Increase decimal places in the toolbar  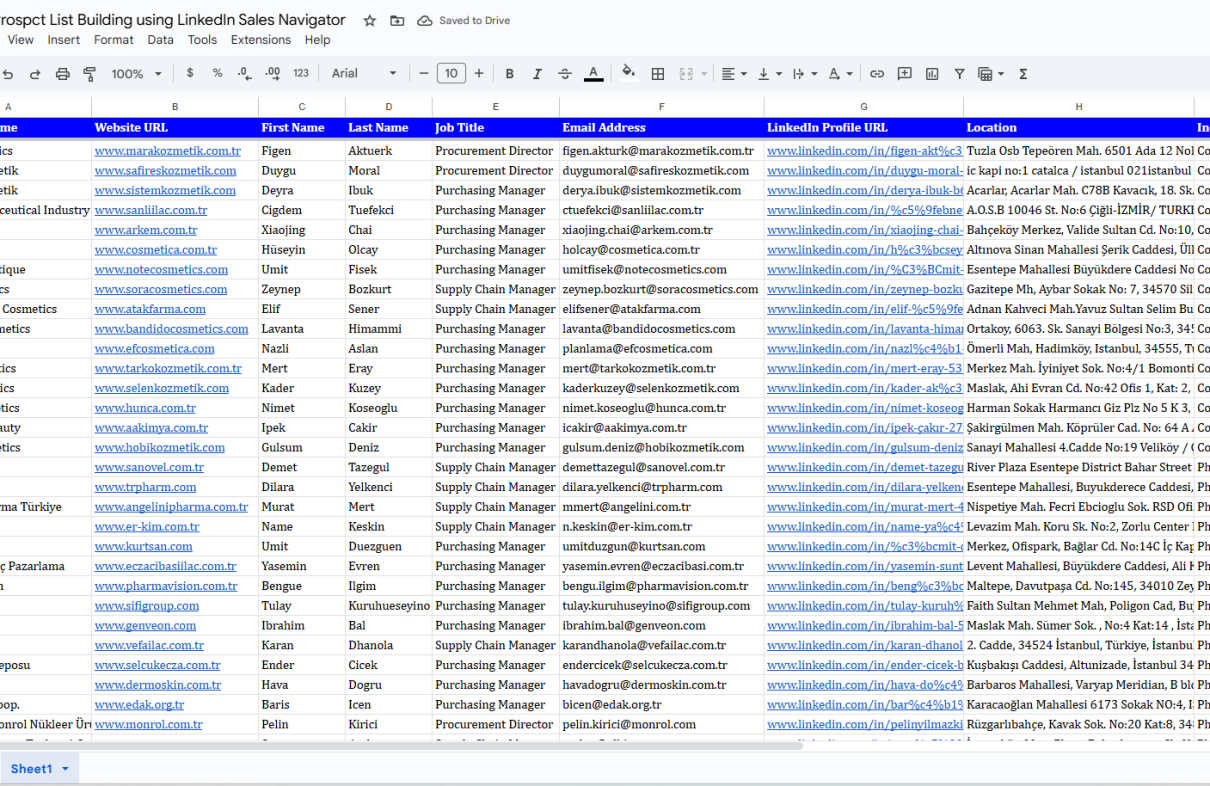pyautogui.click(x=272, y=73)
